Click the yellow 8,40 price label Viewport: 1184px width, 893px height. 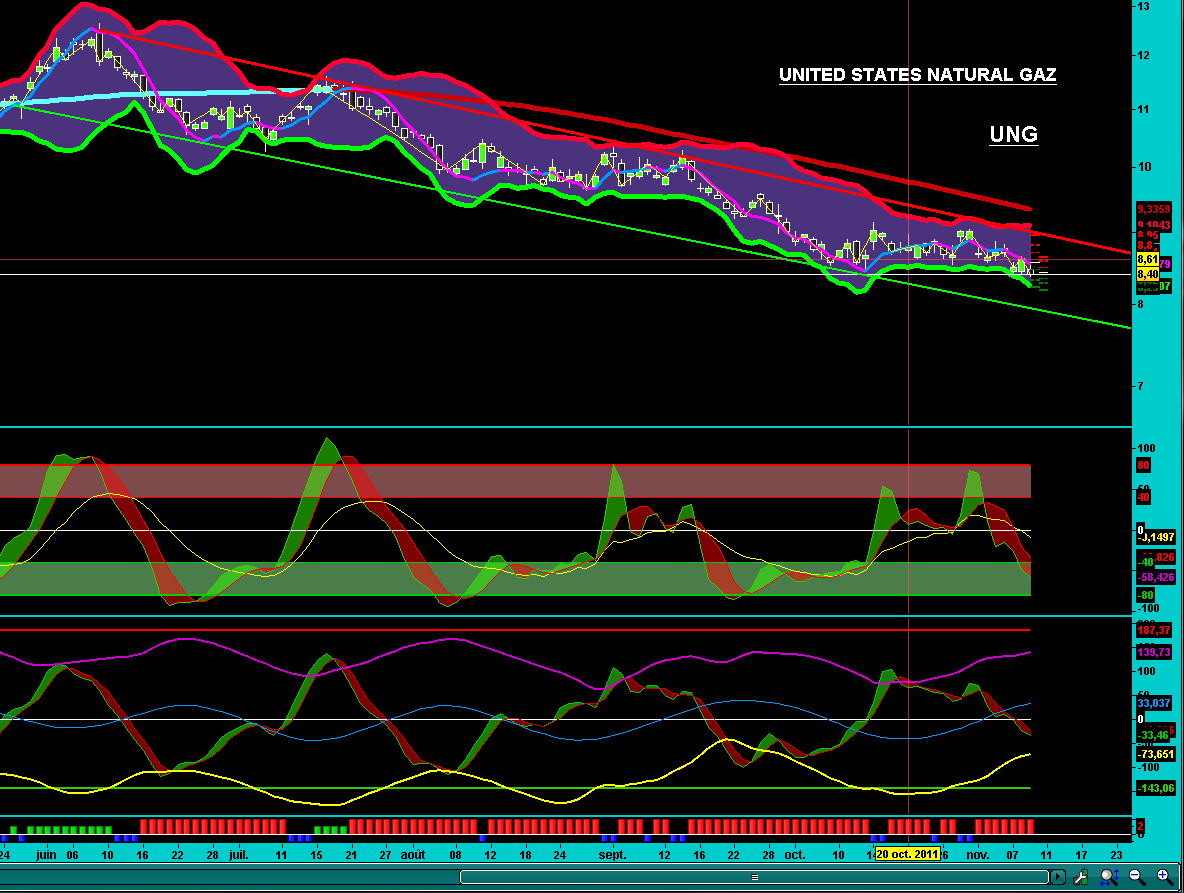click(1148, 274)
